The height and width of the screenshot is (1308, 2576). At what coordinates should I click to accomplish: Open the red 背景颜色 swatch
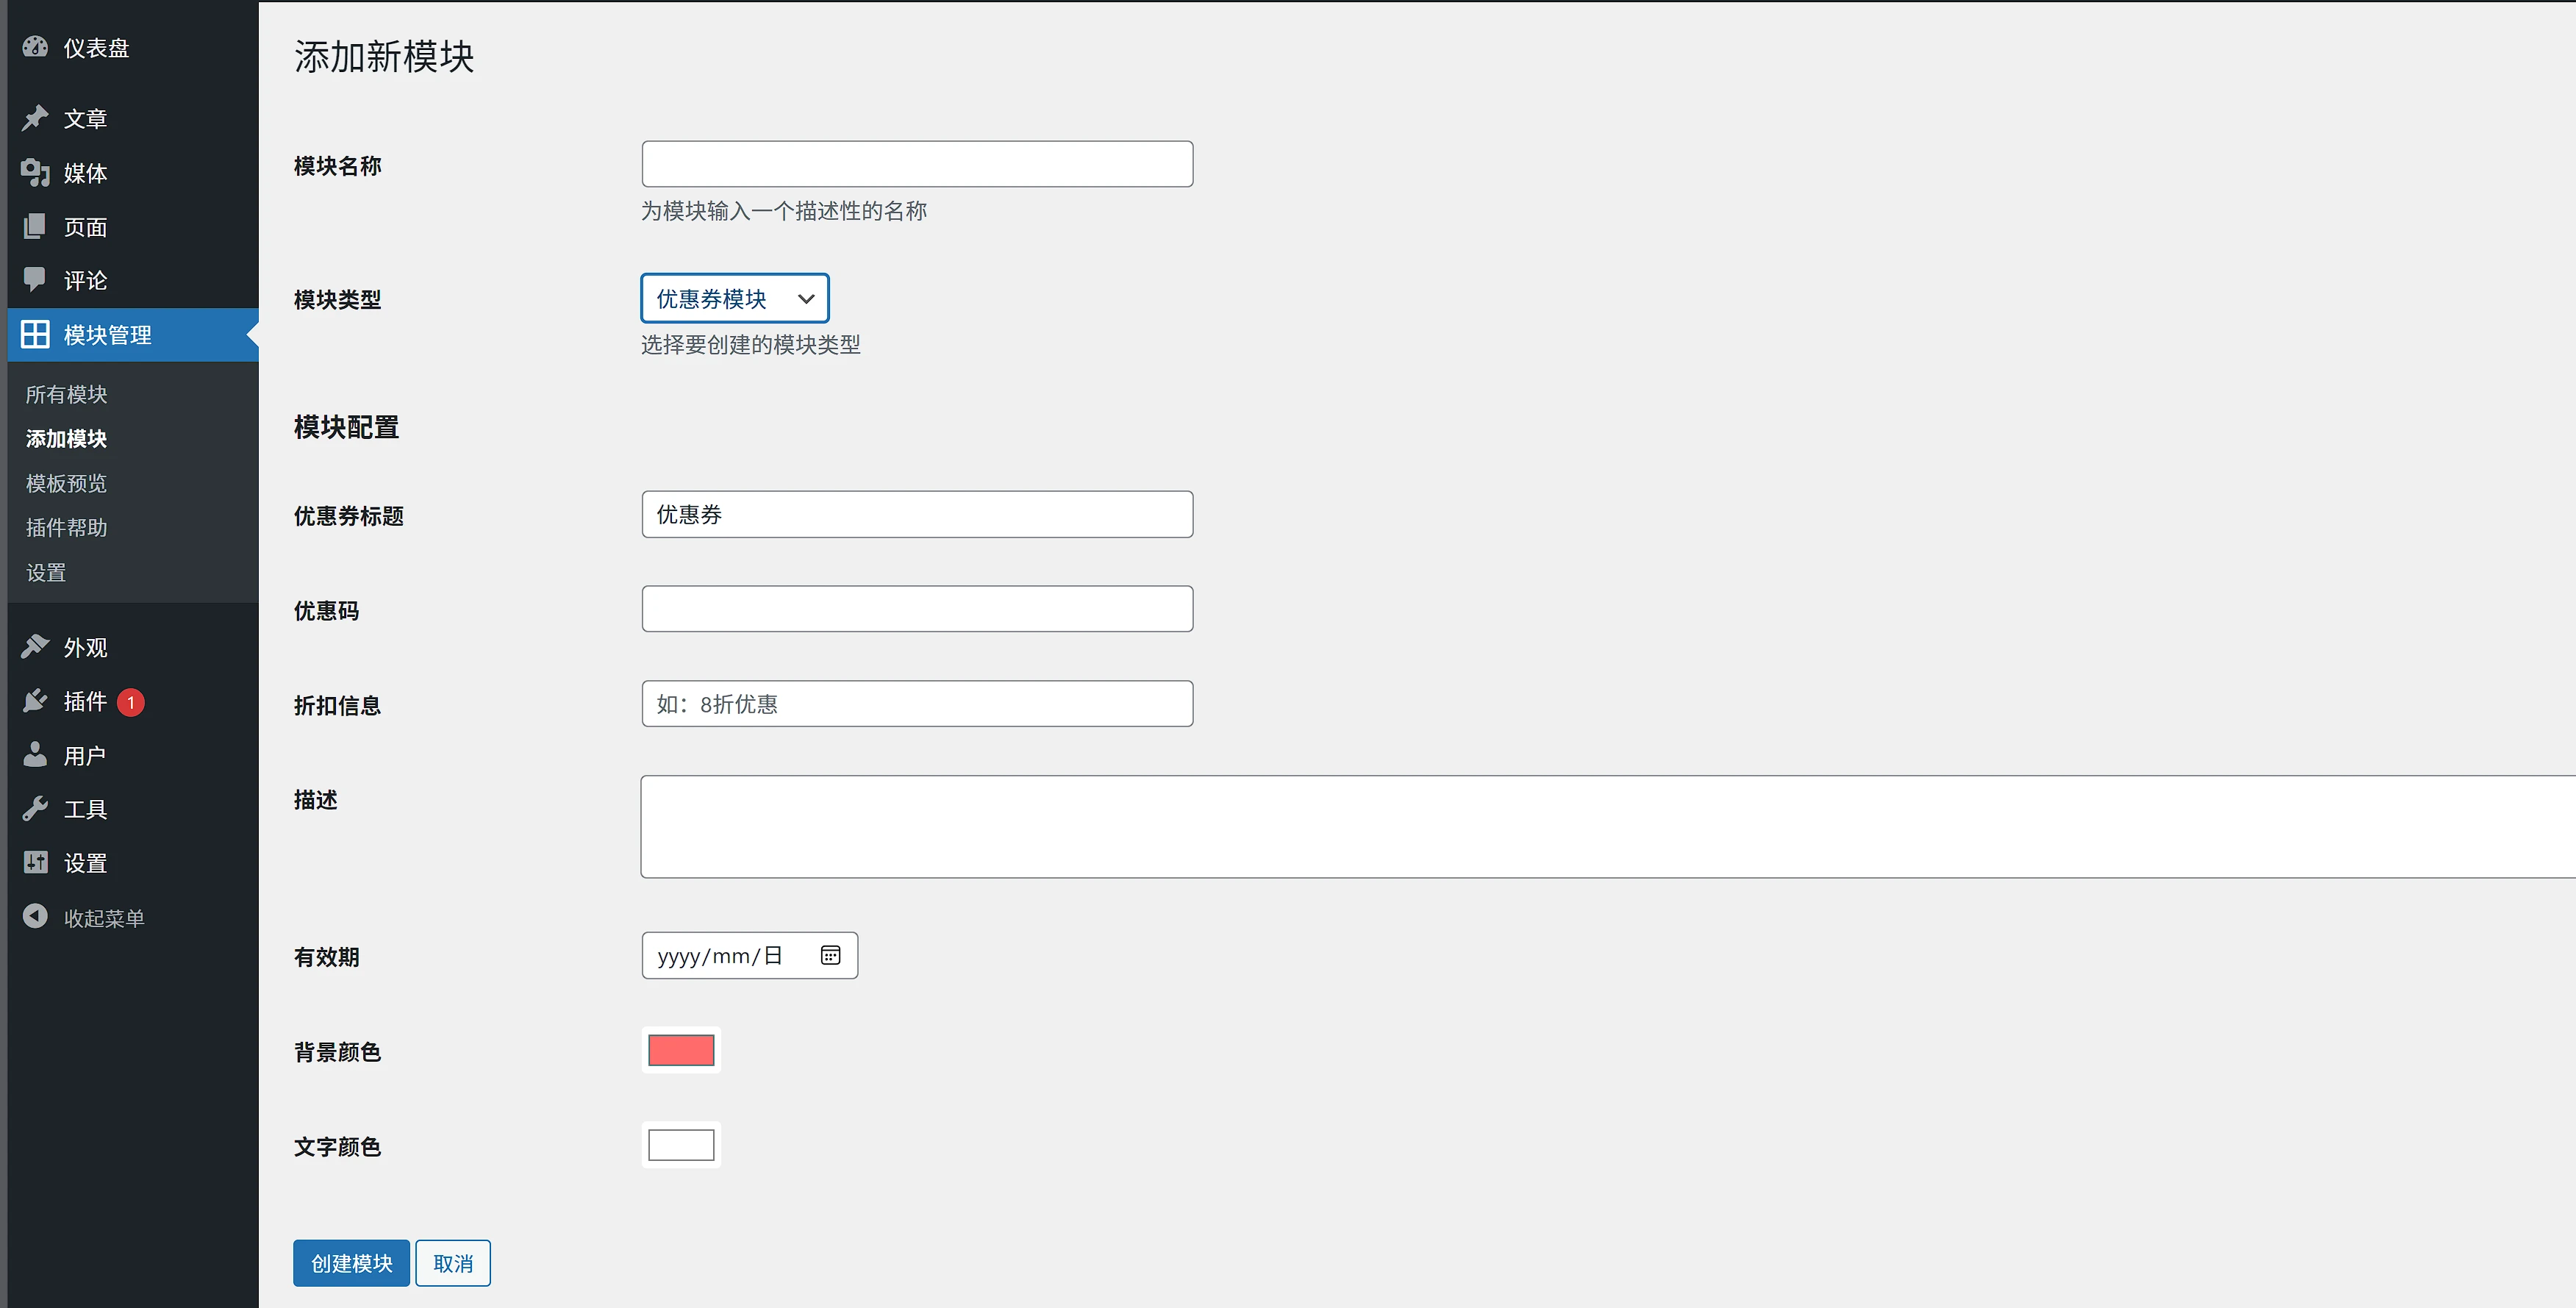coord(681,1050)
